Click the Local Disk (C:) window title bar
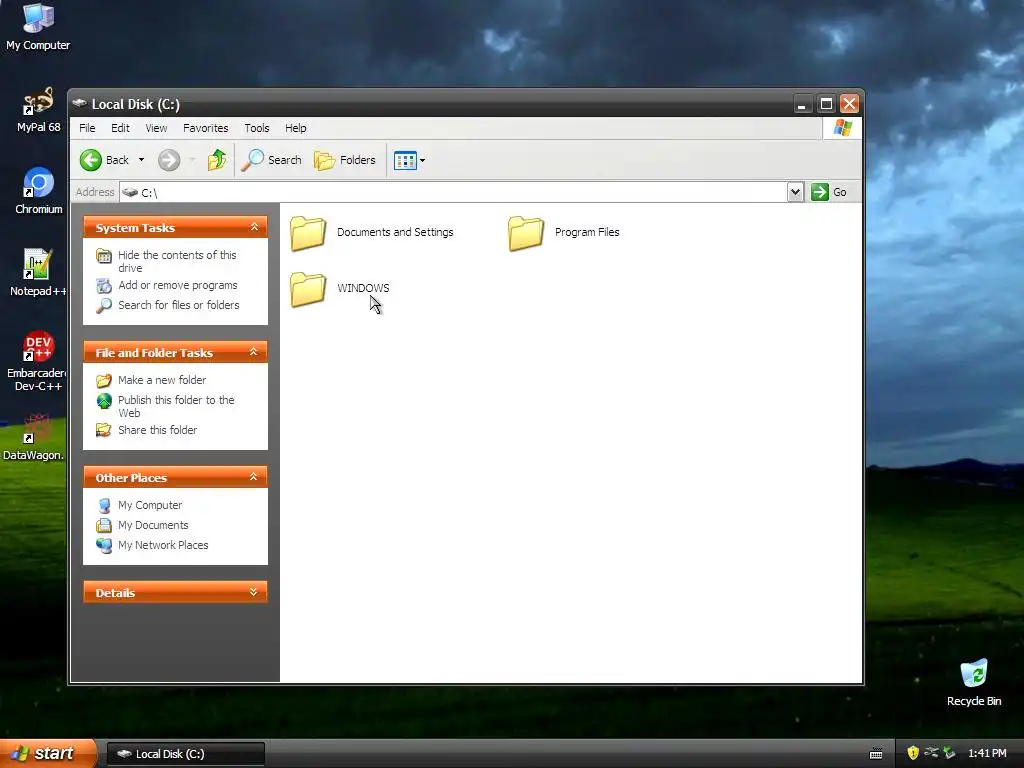This screenshot has width=1024, height=768. (x=431, y=104)
